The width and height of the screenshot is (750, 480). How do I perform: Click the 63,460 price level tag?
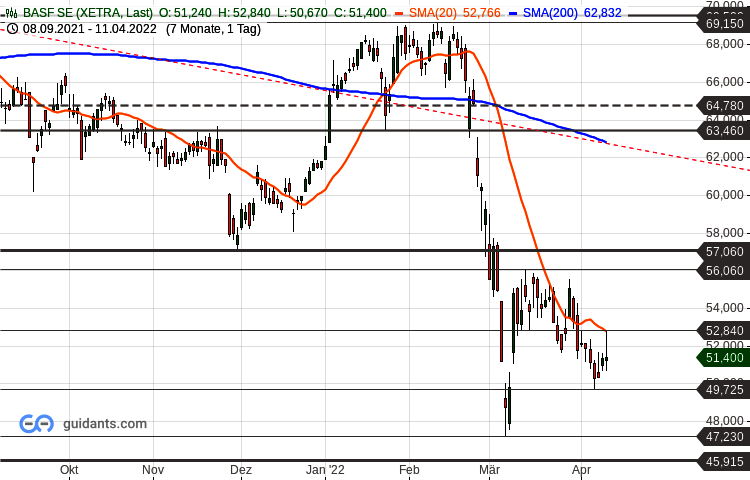click(x=724, y=130)
